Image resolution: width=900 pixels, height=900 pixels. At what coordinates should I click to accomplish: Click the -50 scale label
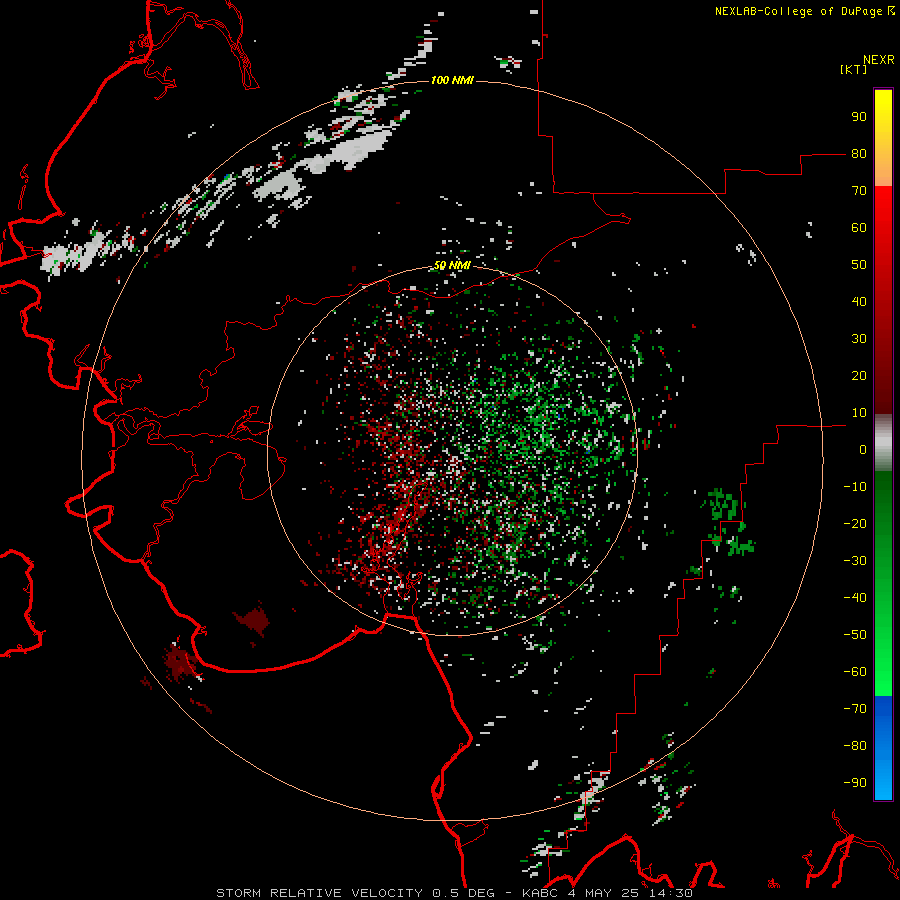[855, 635]
